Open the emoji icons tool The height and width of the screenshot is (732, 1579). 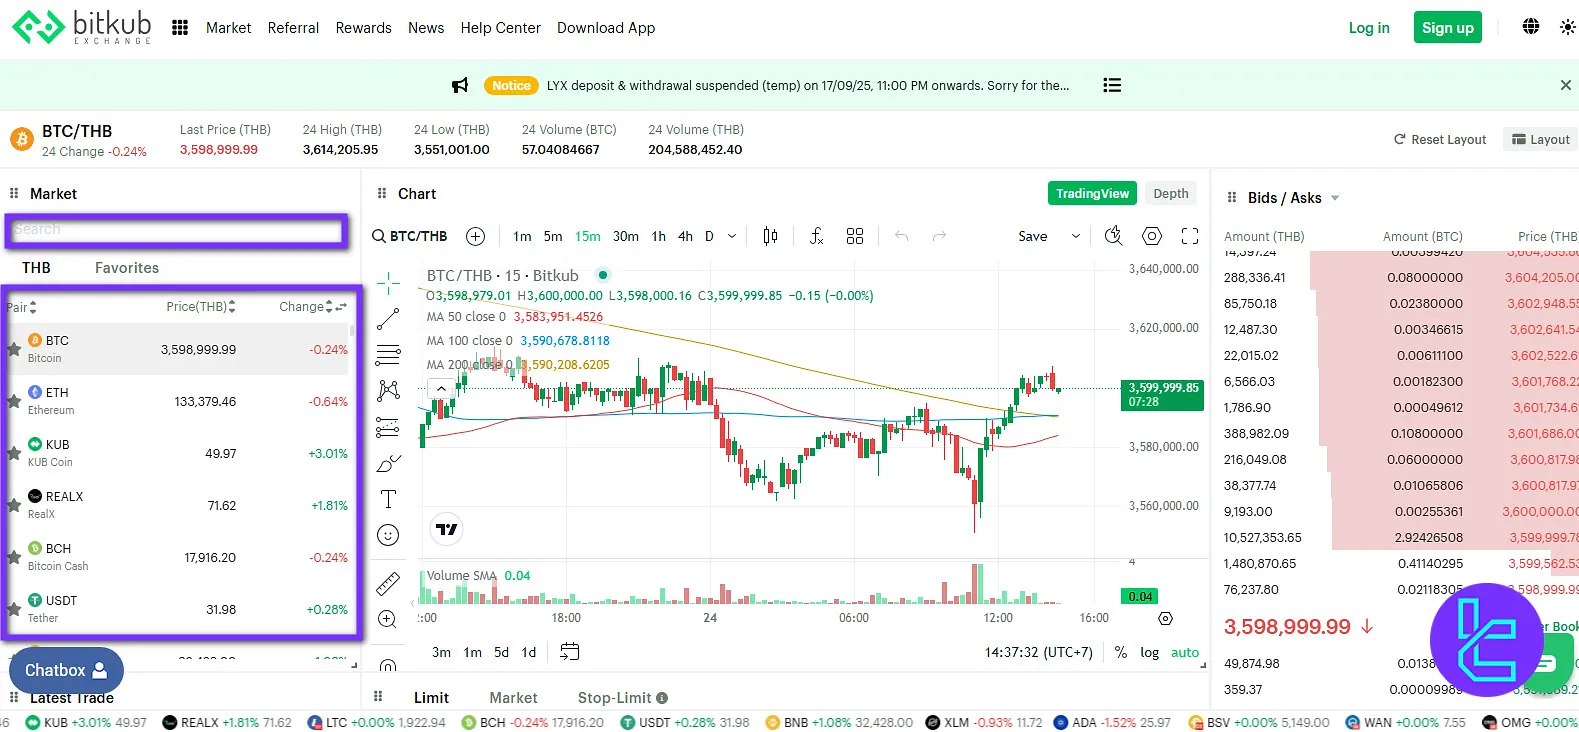[388, 535]
